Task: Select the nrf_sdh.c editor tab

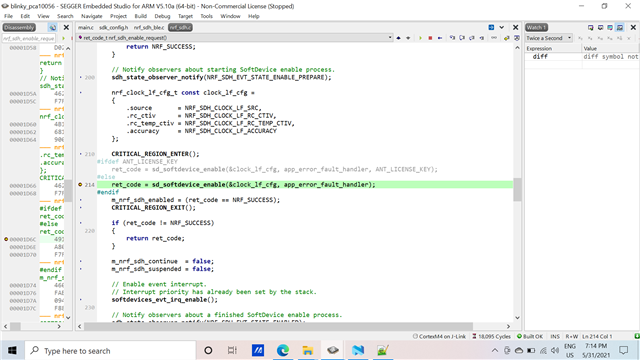Action: click(180, 27)
